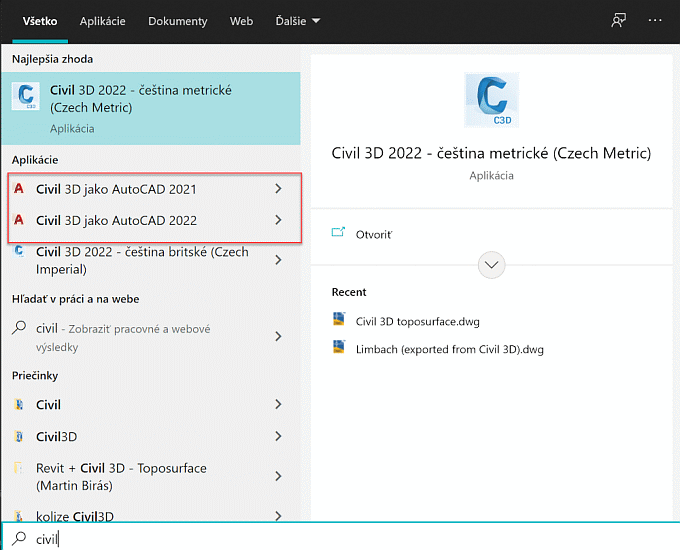
Task: Open recent file Limbach (exported from Civil 3D).dwg
Action: [450, 349]
